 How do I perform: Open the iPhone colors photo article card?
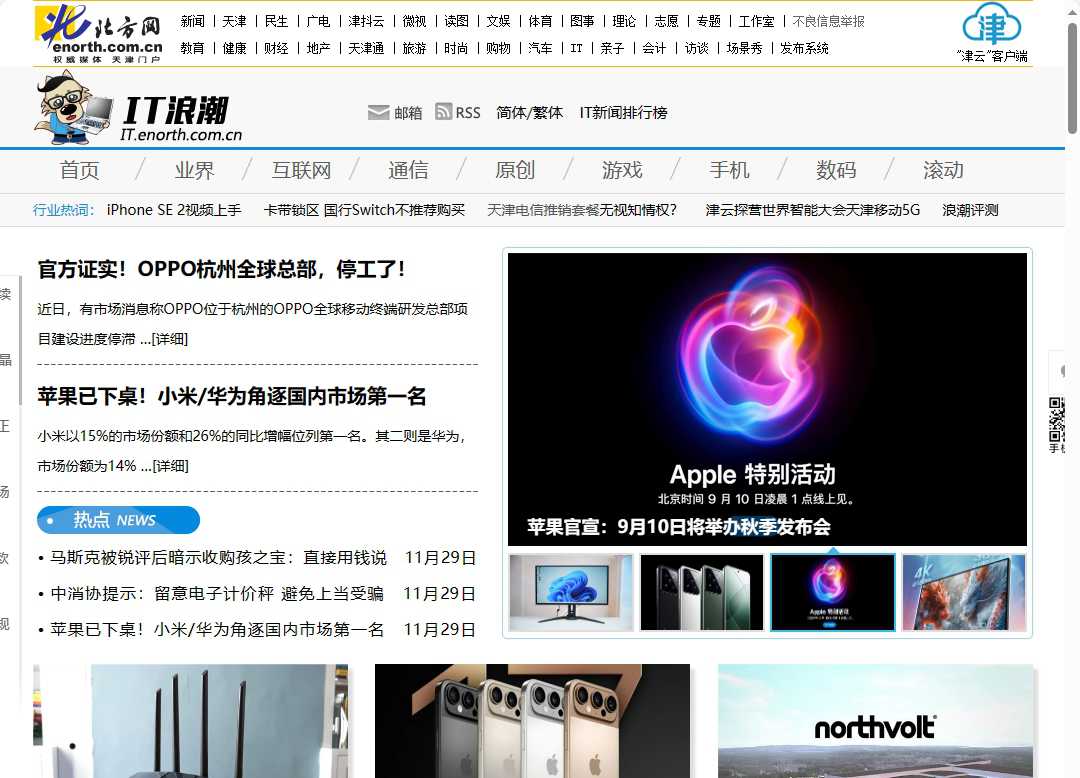[532, 721]
